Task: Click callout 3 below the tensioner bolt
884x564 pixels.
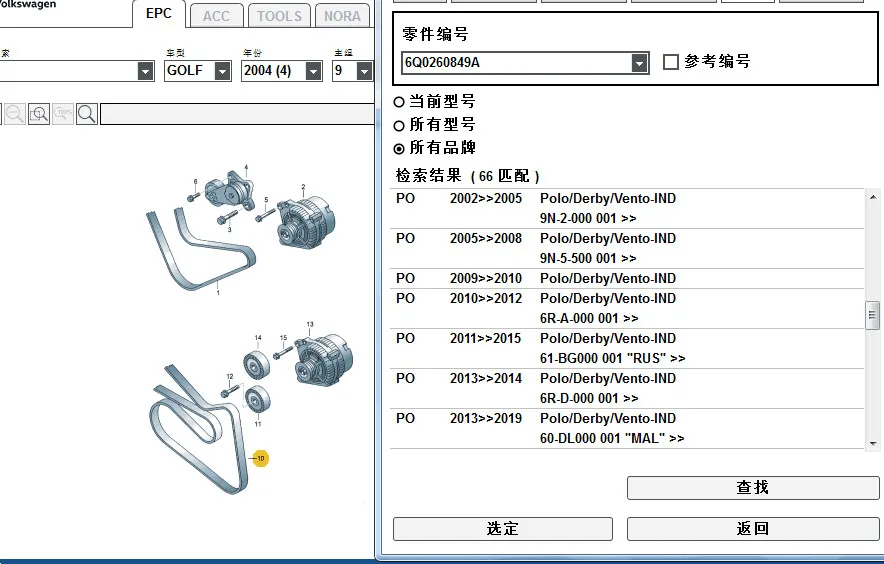Action: coord(229,230)
